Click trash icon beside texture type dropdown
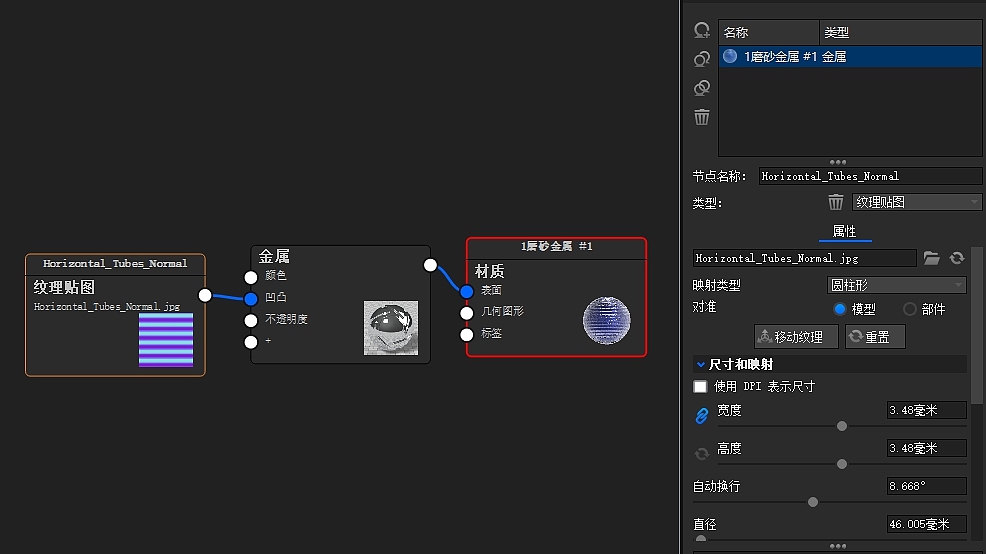This screenshot has height=554, width=986. (x=836, y=202)
